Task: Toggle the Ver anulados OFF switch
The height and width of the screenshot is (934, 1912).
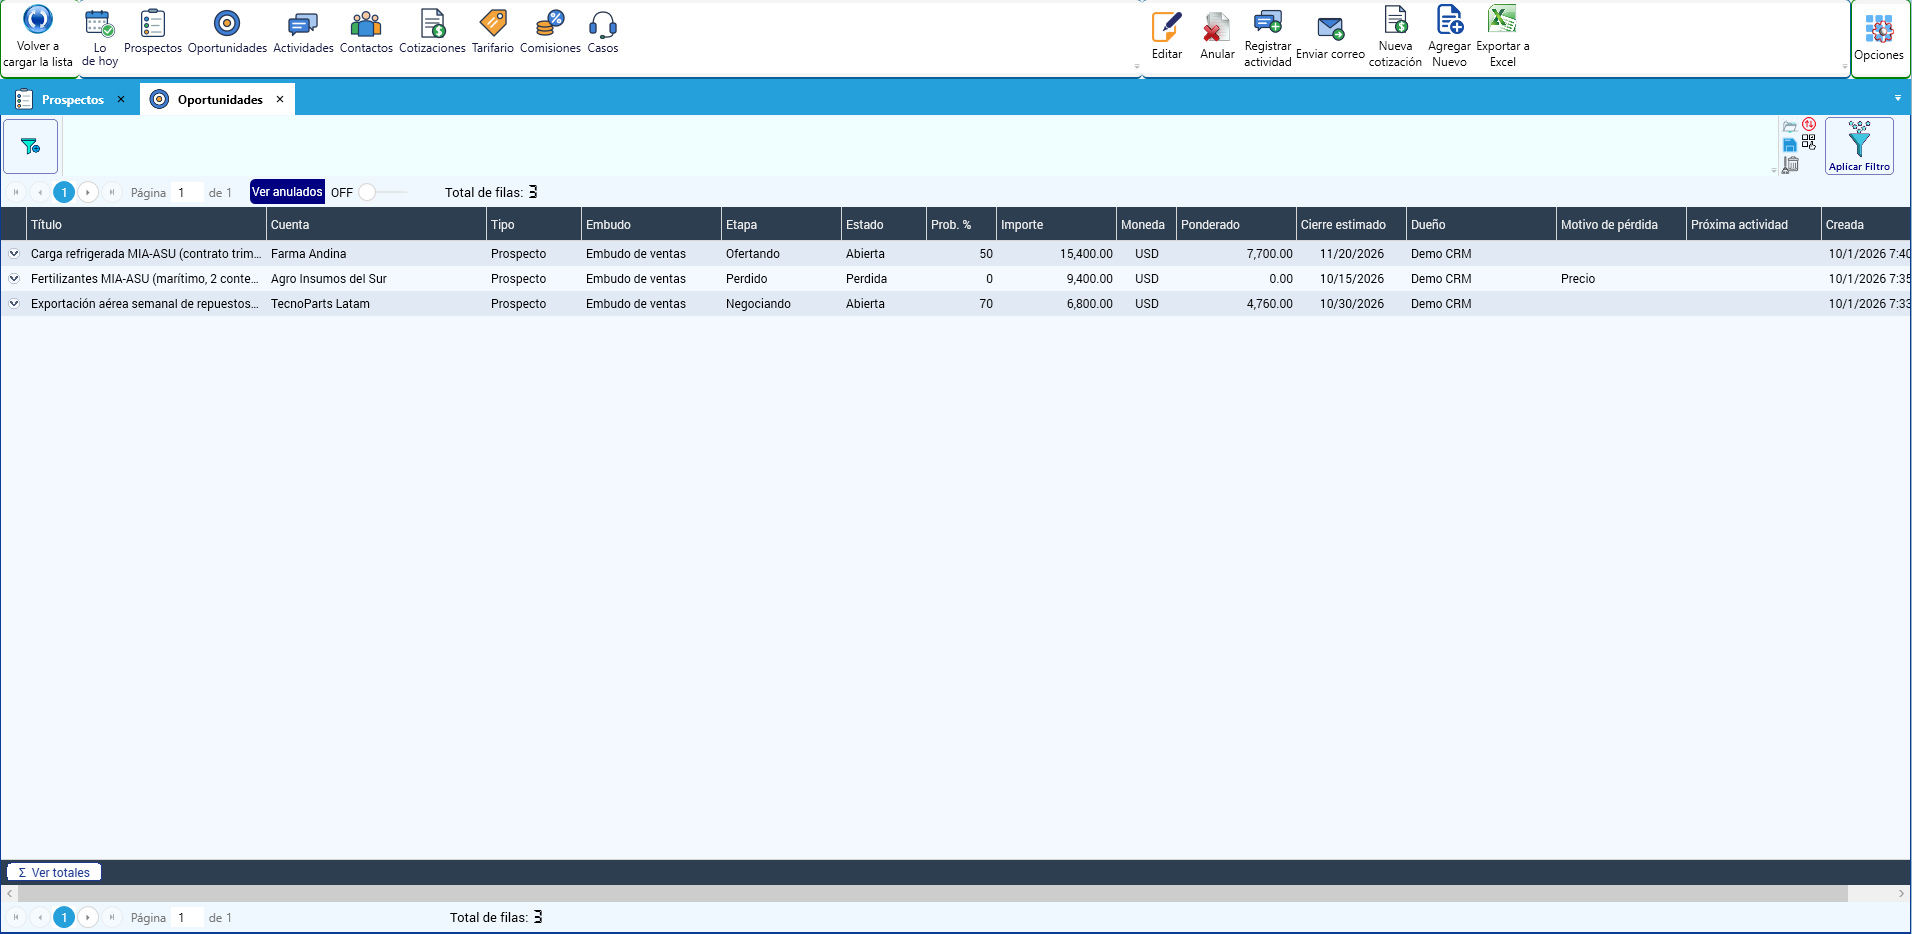Action: coord(381,192)
